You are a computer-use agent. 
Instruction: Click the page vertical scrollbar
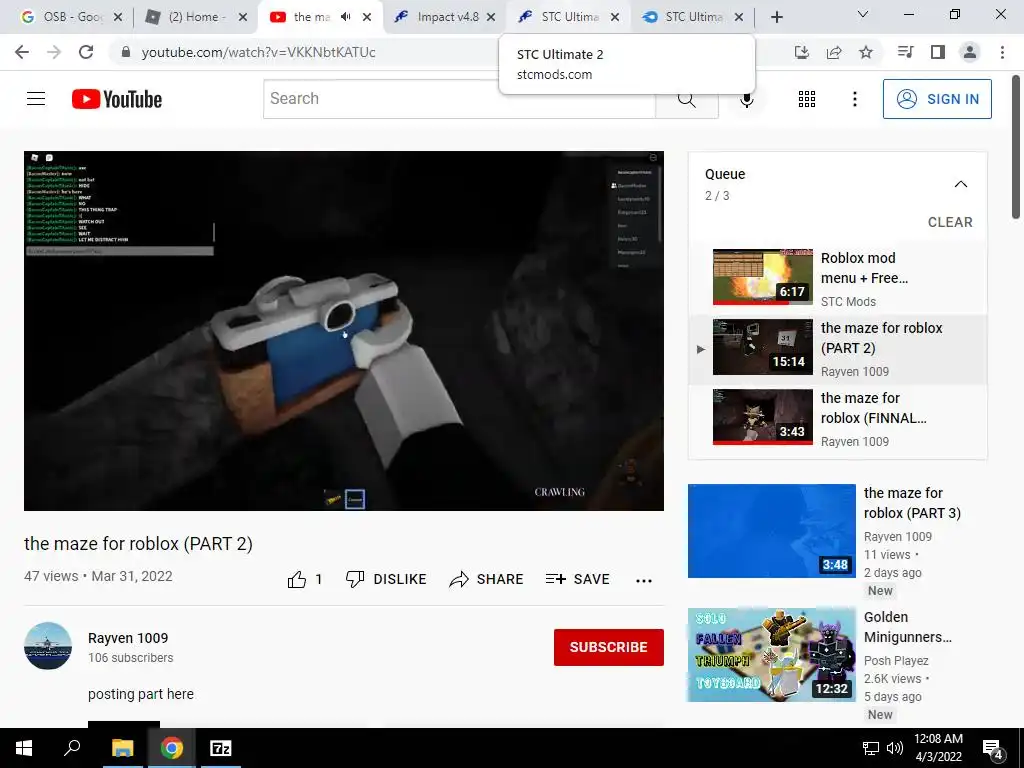(1016, 147)
